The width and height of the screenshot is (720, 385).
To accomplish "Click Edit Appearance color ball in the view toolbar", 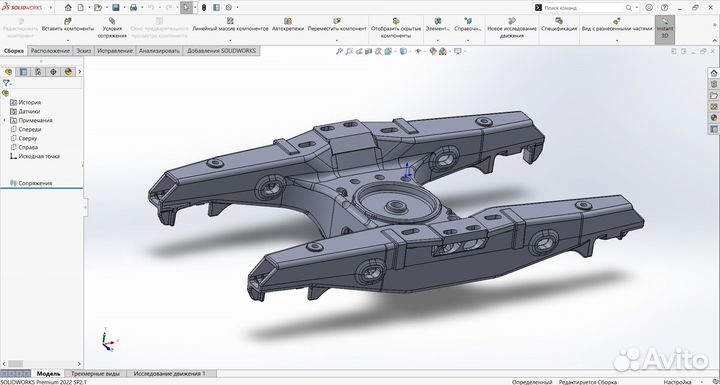I will click(433, 51).
